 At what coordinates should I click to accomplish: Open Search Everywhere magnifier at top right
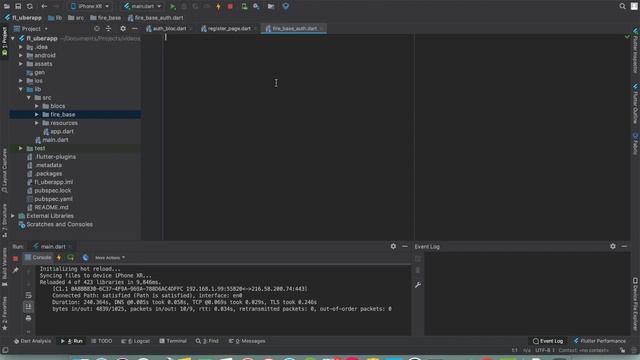(x=622, y=6)
